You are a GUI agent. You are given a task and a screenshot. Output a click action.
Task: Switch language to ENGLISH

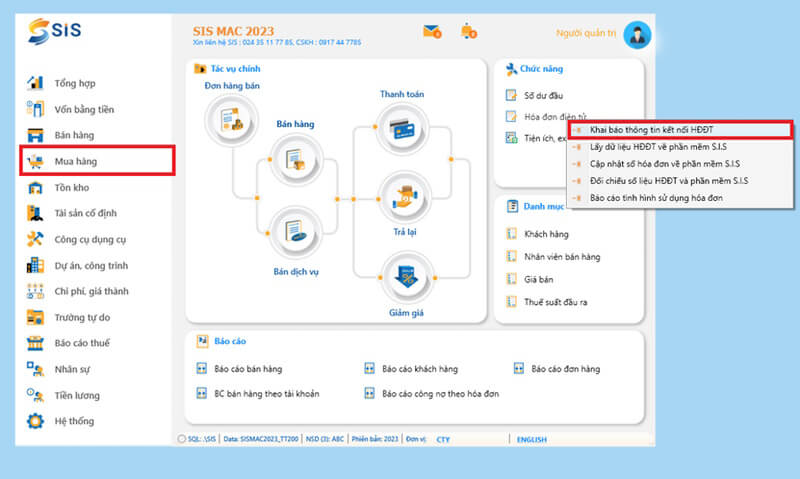tap(532, 439)
